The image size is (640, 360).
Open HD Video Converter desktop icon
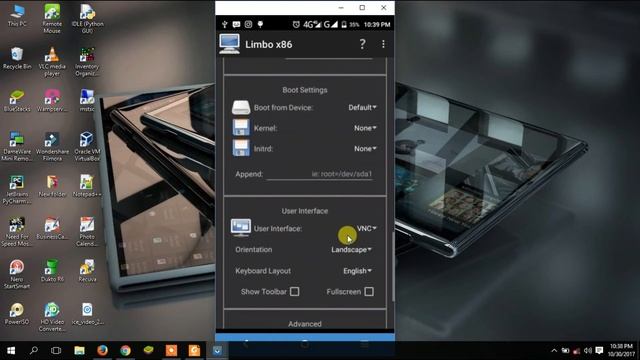coord(52,316)
